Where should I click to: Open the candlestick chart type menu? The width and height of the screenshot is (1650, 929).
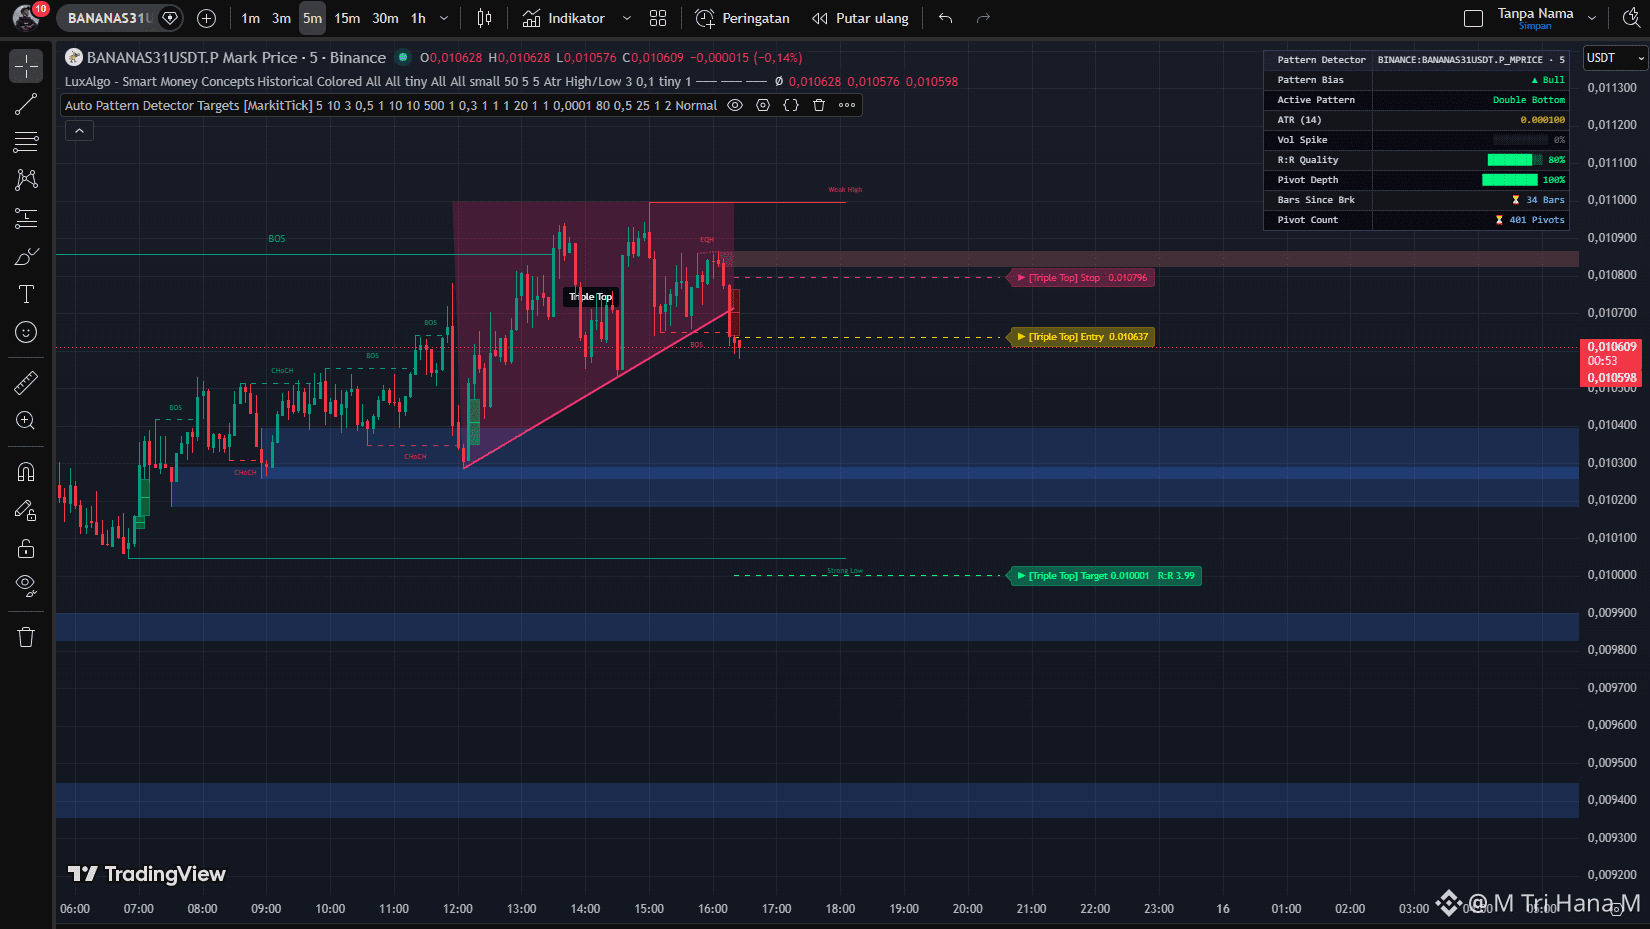pyautogui.click(x=485, y=18)
